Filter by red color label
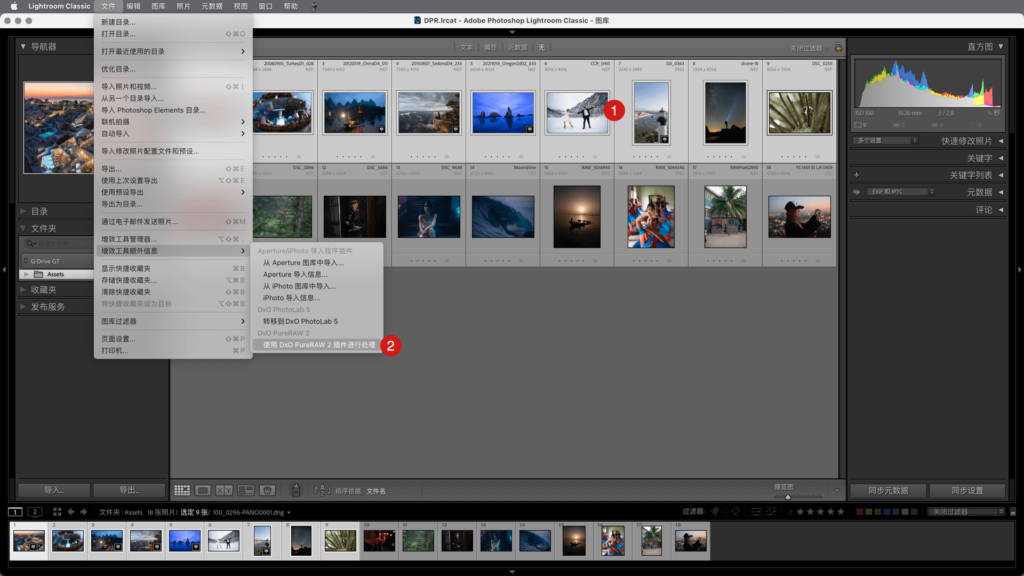Viewport: 1024px width, 576px height. click(859, 512)
